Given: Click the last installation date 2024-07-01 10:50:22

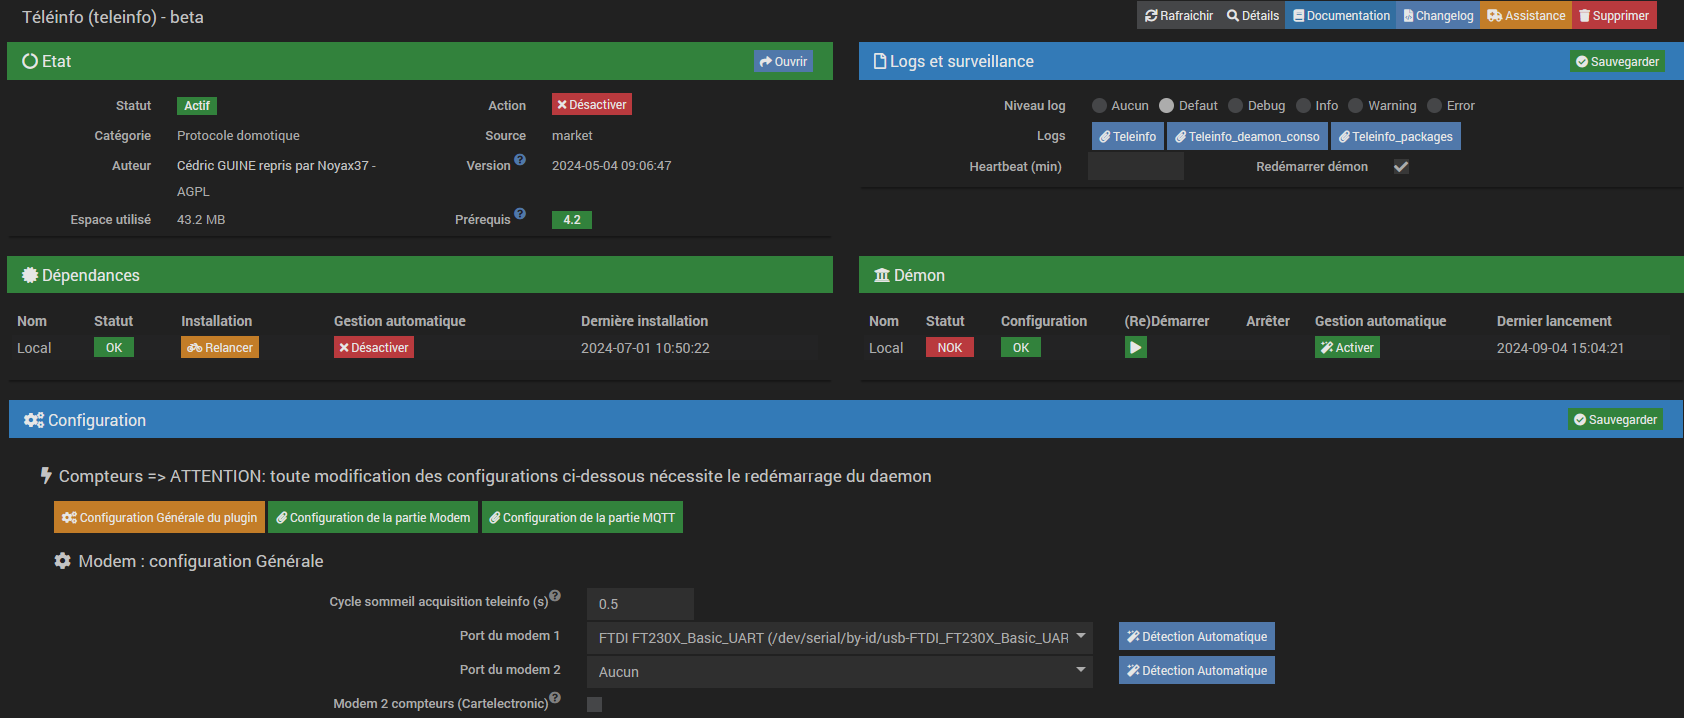Looking at the screenshot, I should [645, 348].
